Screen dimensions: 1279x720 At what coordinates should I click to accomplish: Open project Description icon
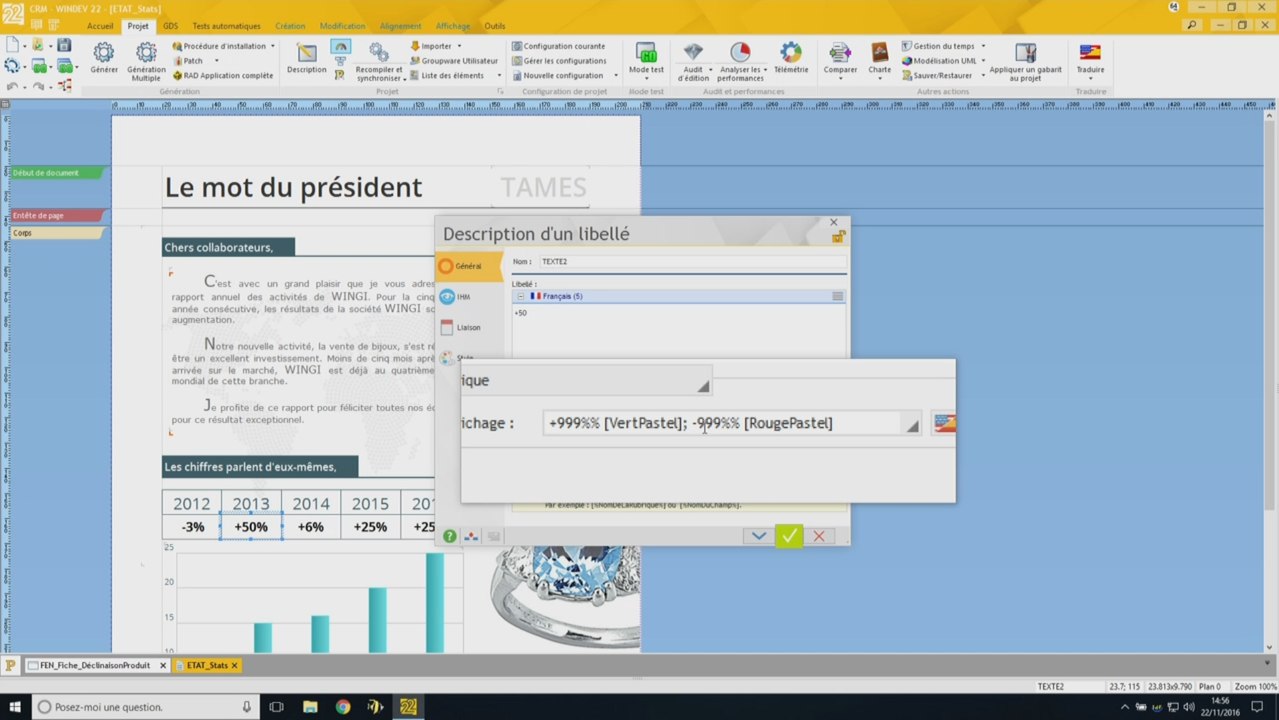click(x=306, y=52)
